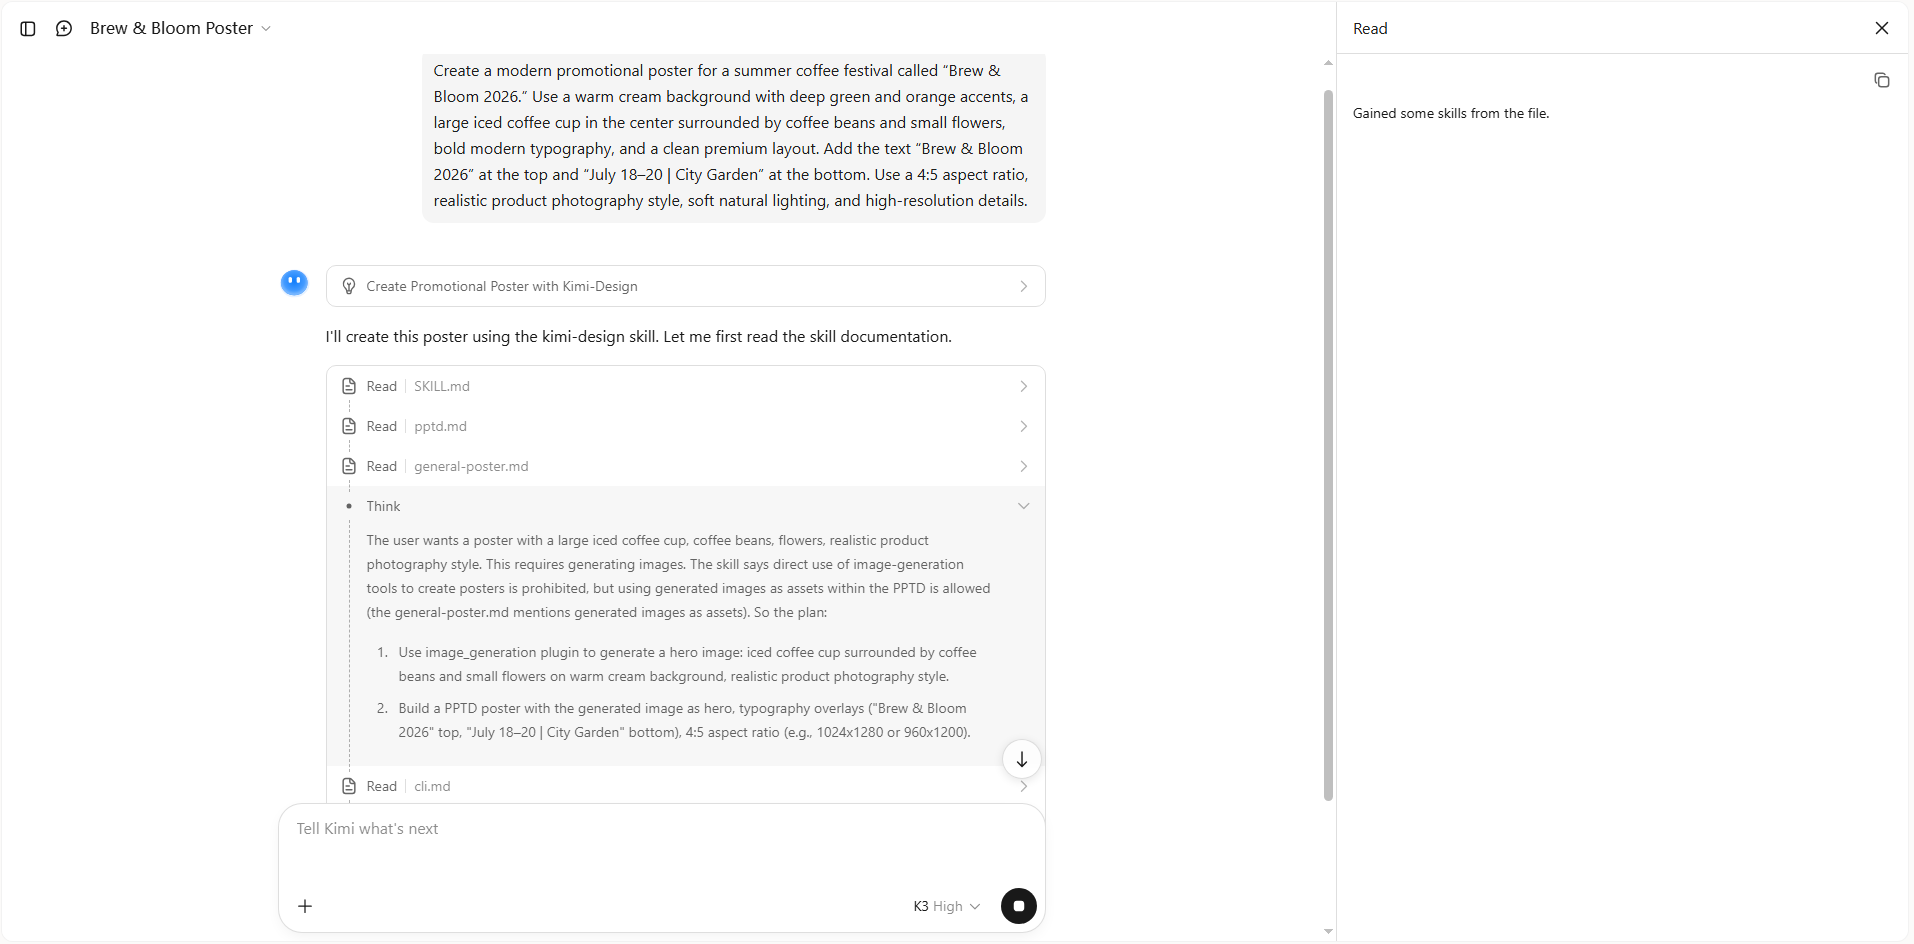The height and width of the screenshot is (944, 1914).
Task: Copy the Read panel content
Action: [1881, 80]
